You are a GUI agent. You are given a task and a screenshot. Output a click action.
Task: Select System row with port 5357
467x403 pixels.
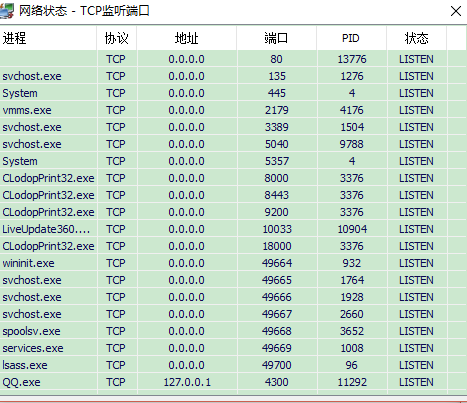(x=233, y=161)
